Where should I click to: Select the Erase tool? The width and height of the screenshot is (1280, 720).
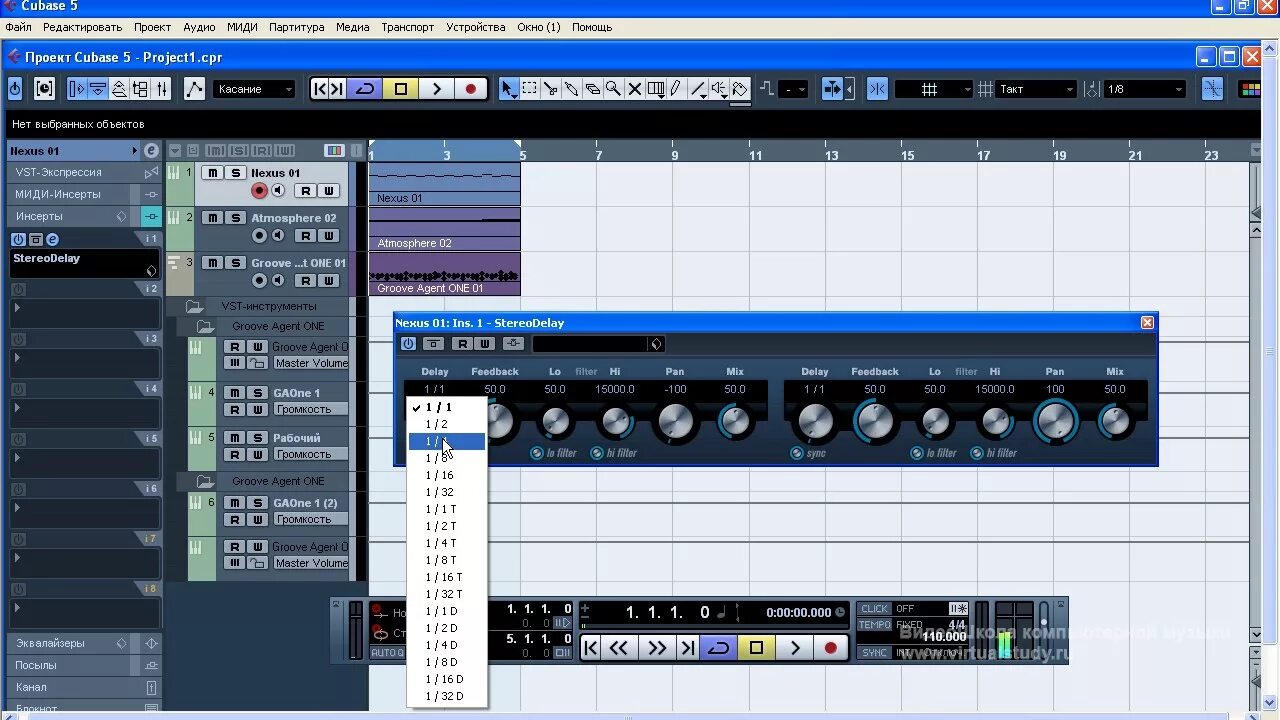pos(593,89)
